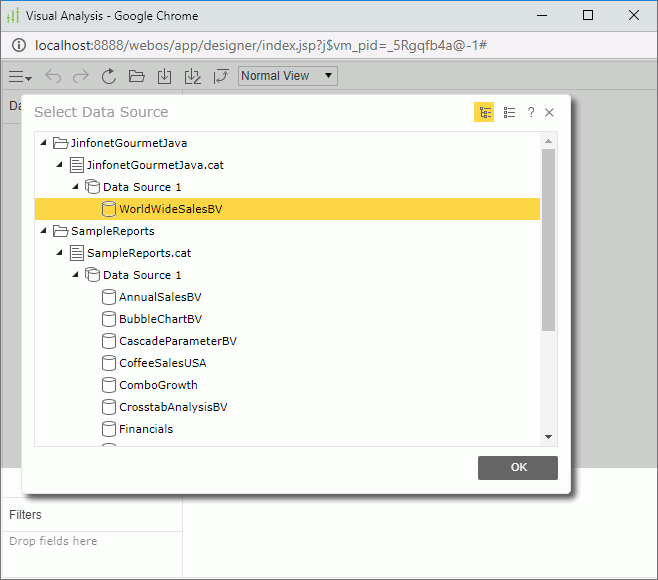
Task: Click the Save As icon
Action: pyautogui.click(x=193, y=76)
